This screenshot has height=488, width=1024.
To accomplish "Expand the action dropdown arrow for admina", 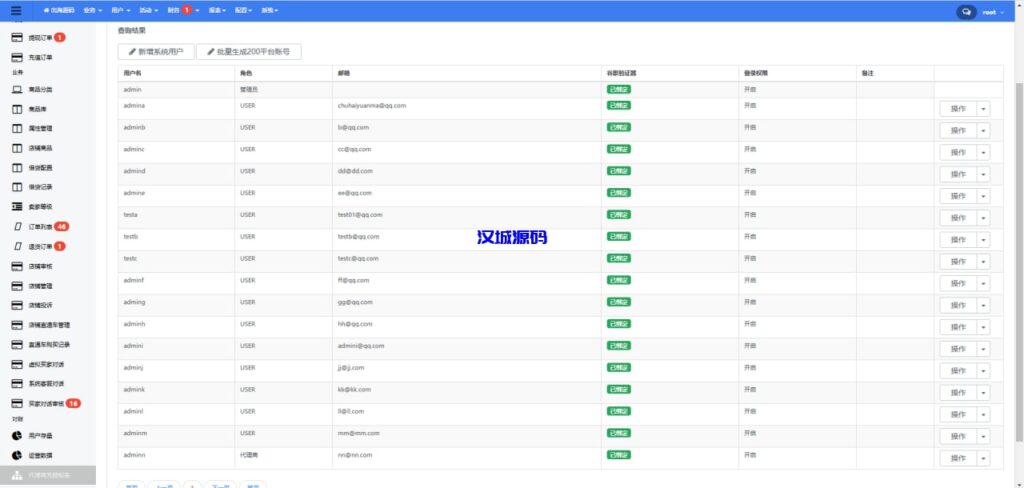I will click(983, 109).
